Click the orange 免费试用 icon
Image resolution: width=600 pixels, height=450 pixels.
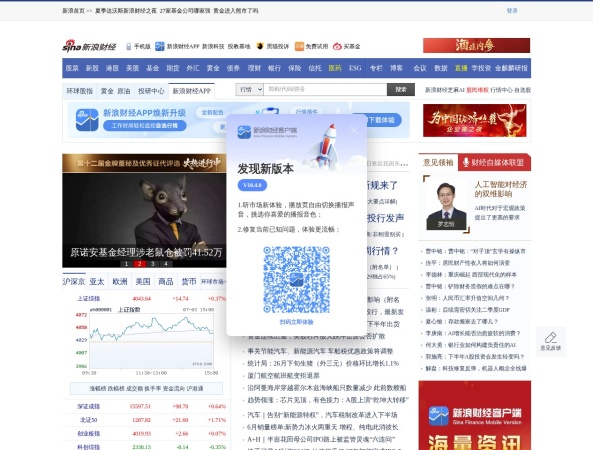pos(299,46)
